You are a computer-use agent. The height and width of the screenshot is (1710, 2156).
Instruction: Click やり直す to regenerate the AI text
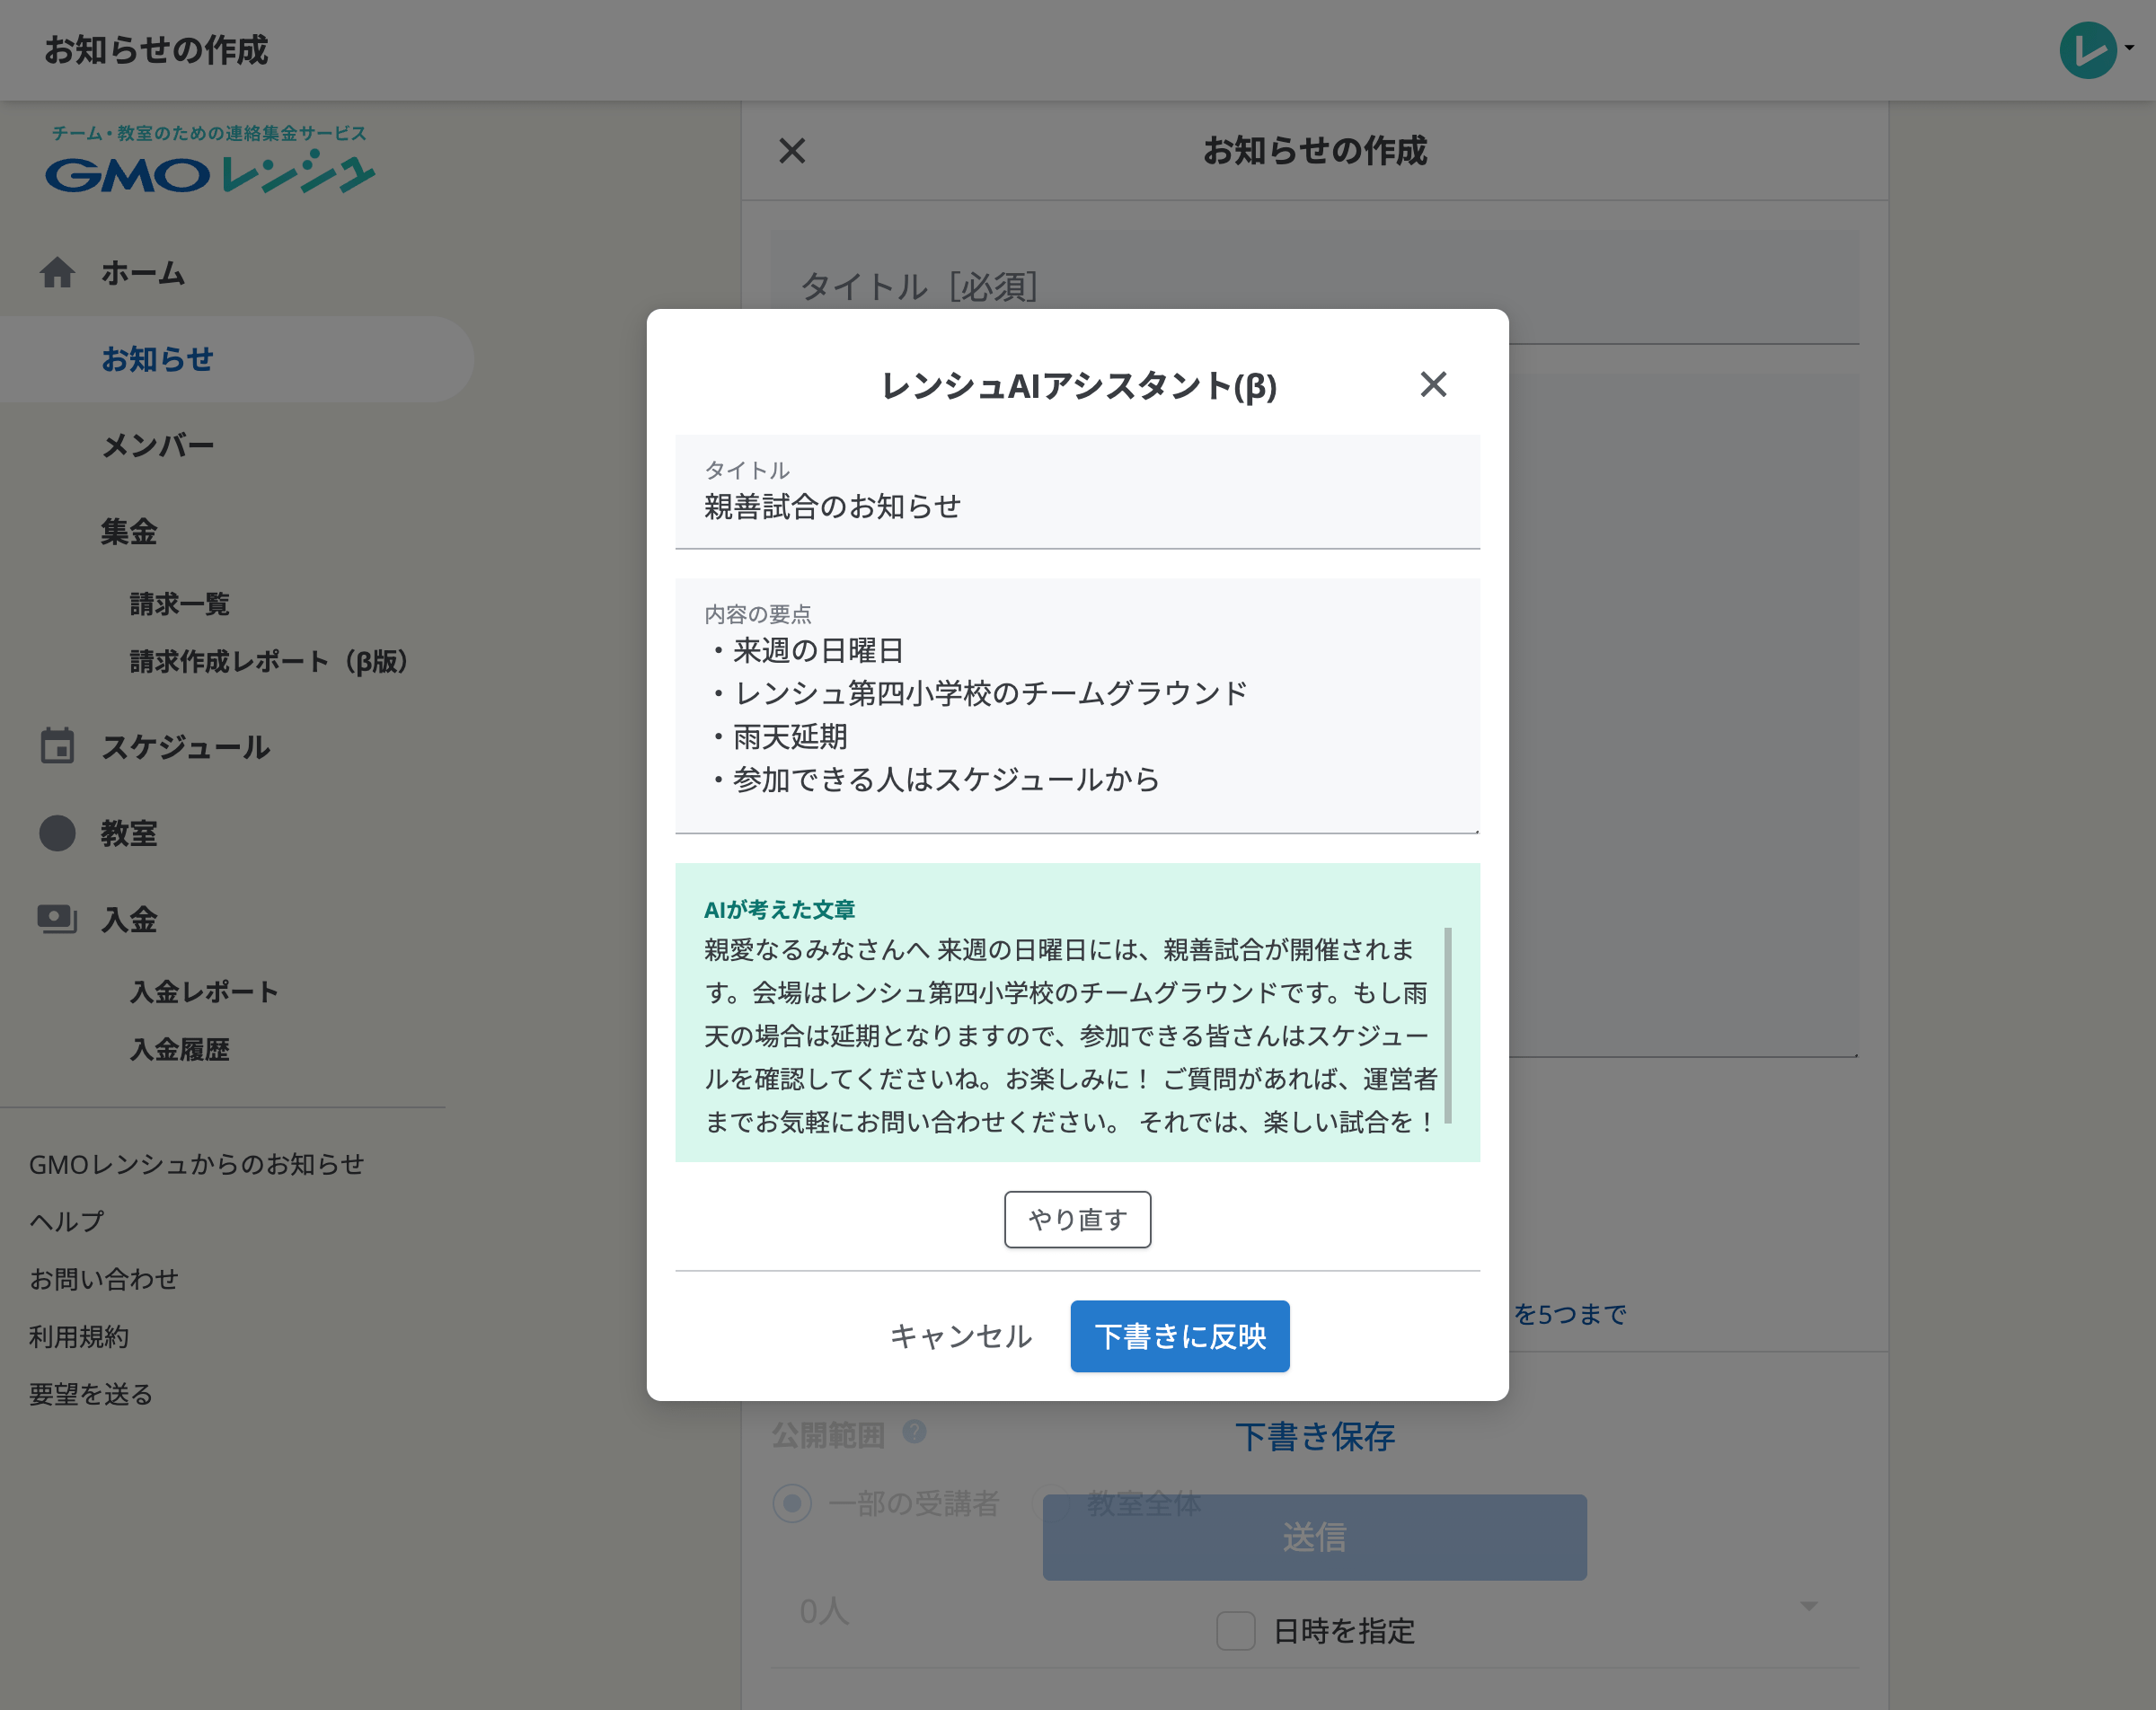tap(1077, 1219)
